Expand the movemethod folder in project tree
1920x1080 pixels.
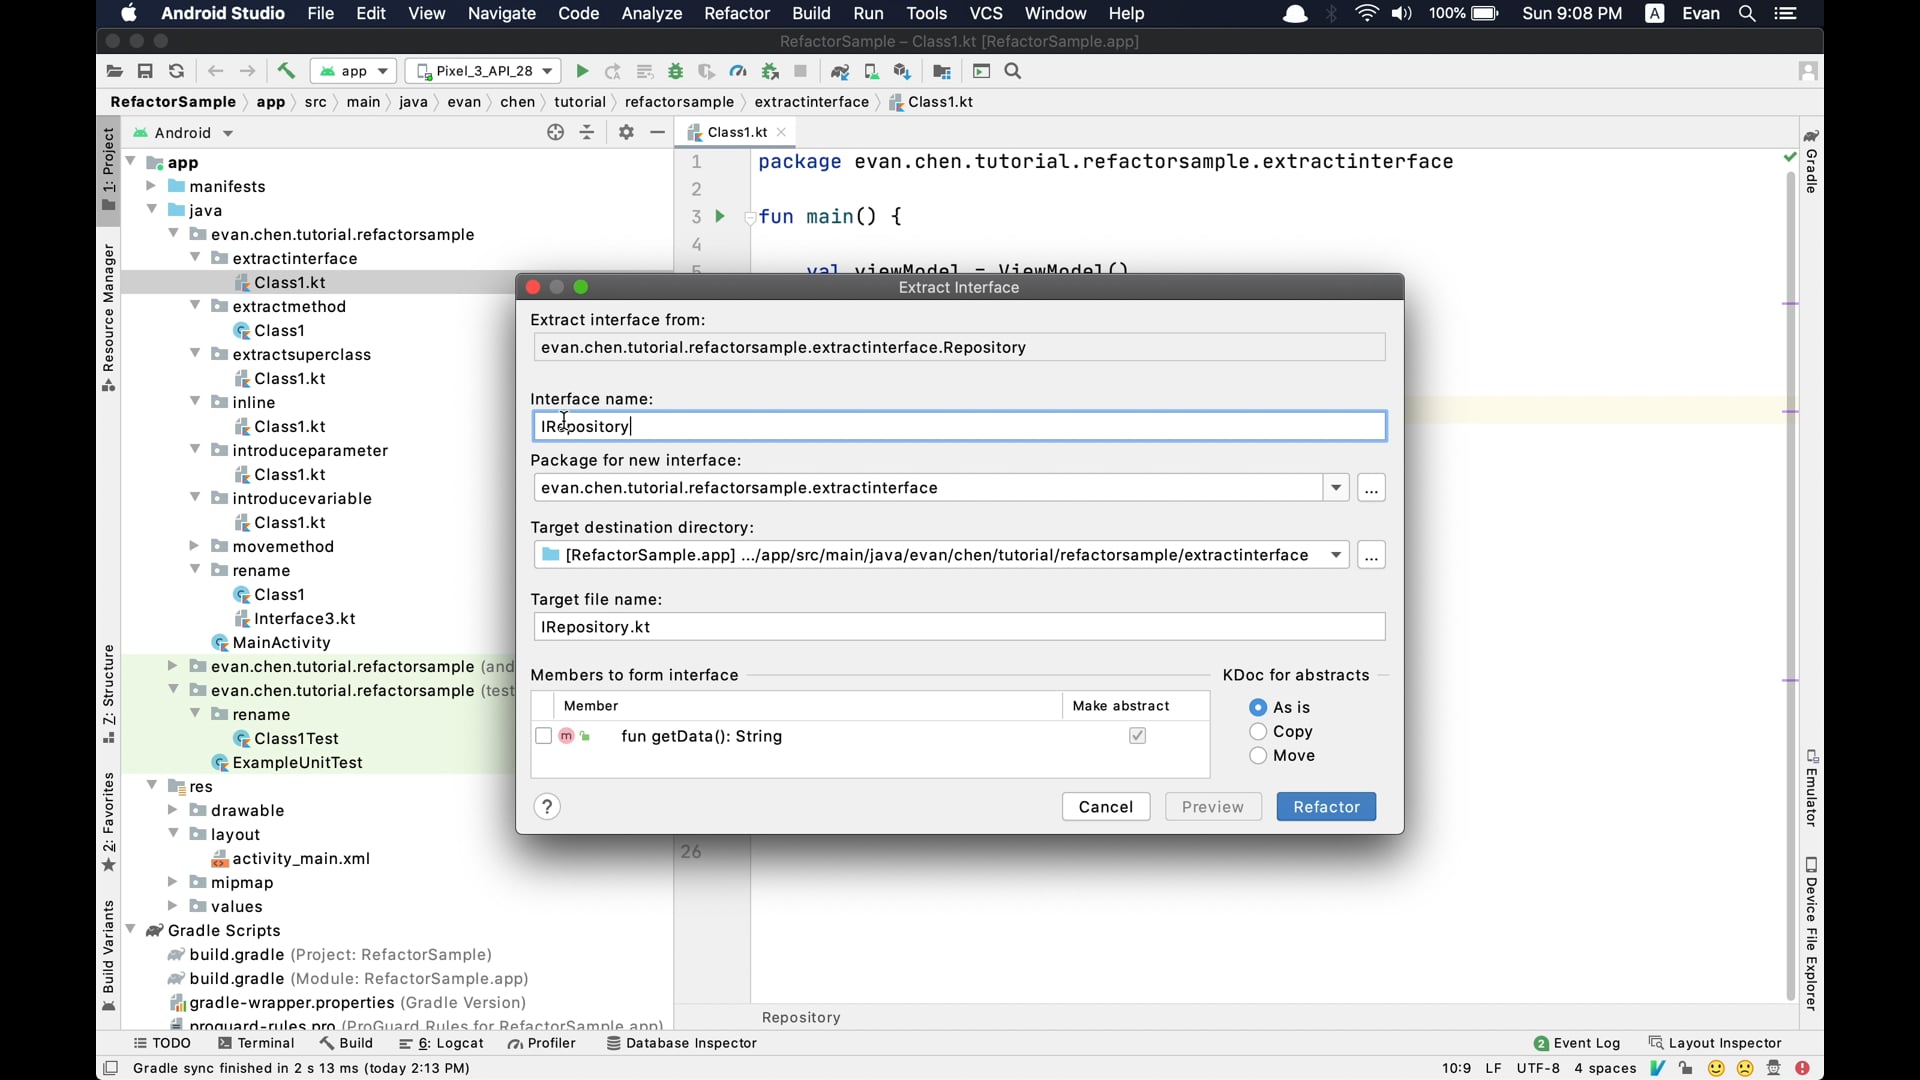point(194,546)
